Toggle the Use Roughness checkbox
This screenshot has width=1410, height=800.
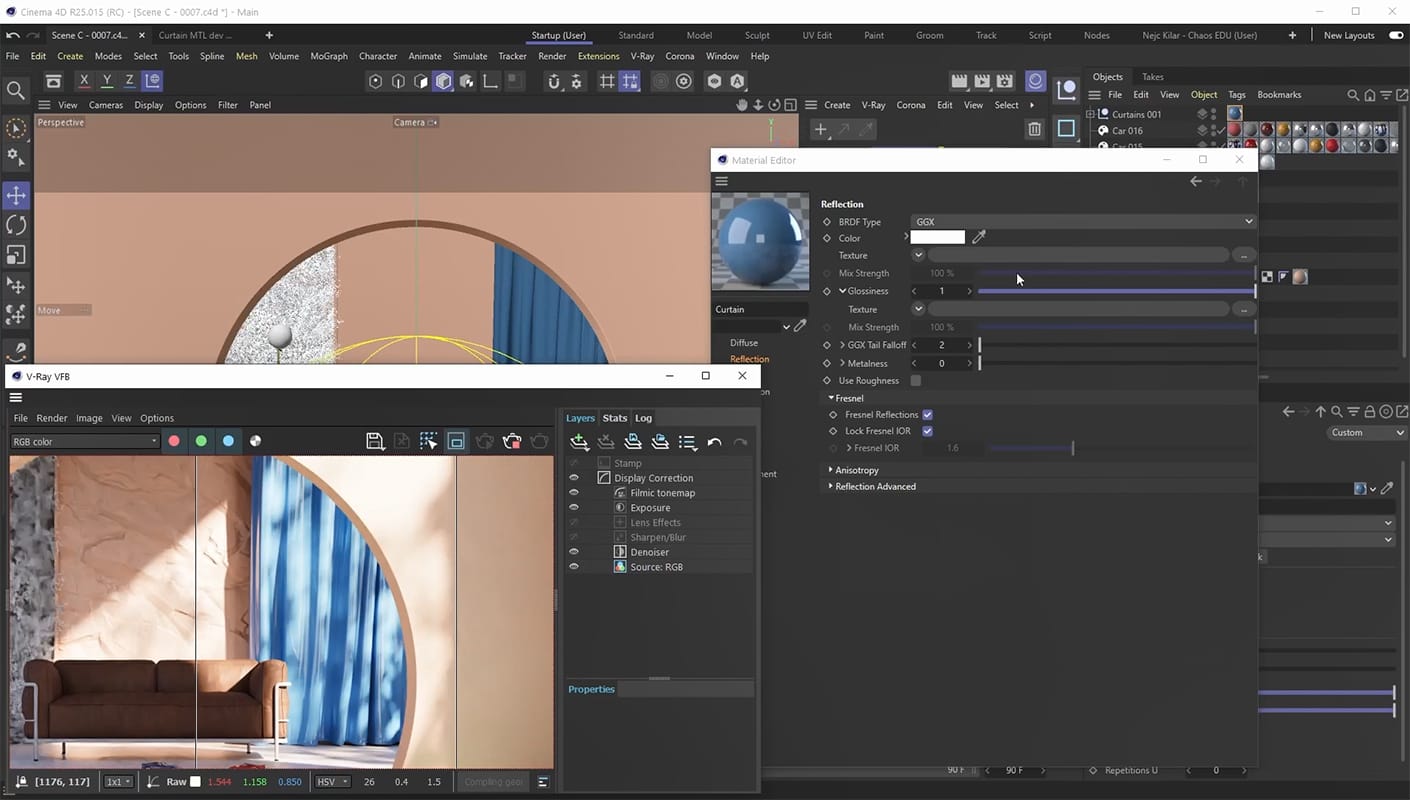pos(915,380)
